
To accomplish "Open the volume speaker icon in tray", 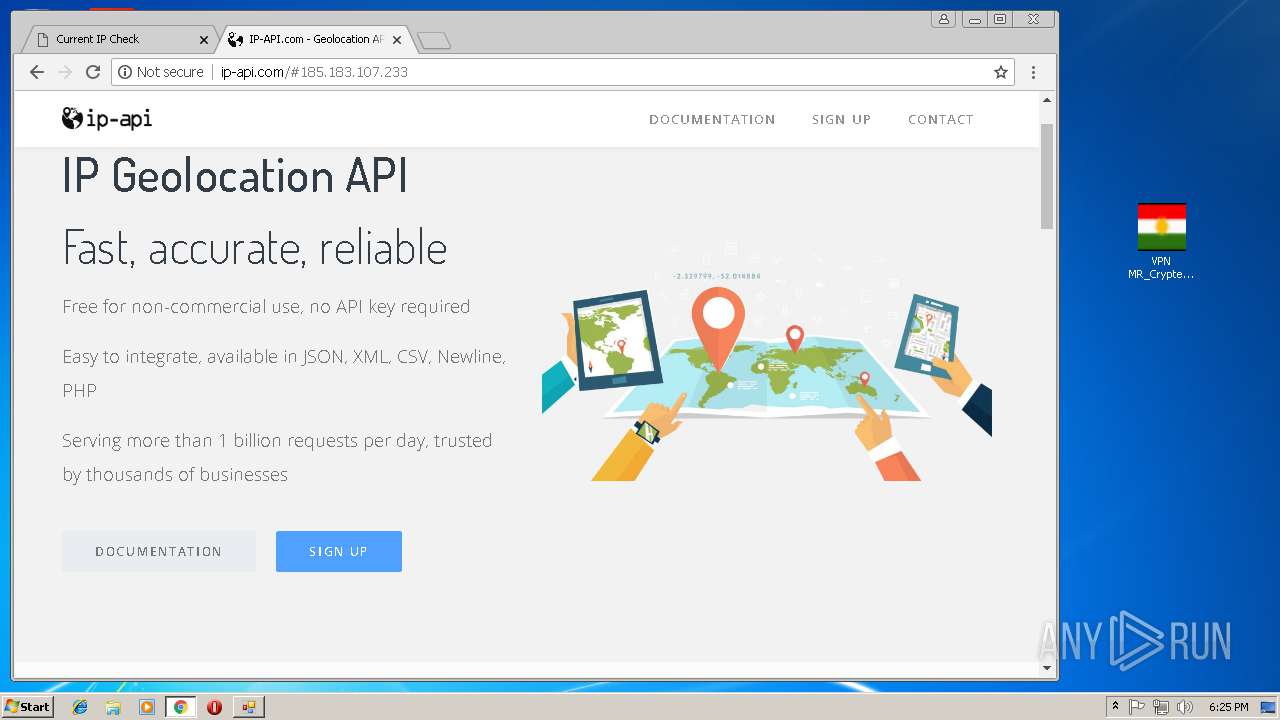I will [x=1185, y=707].
